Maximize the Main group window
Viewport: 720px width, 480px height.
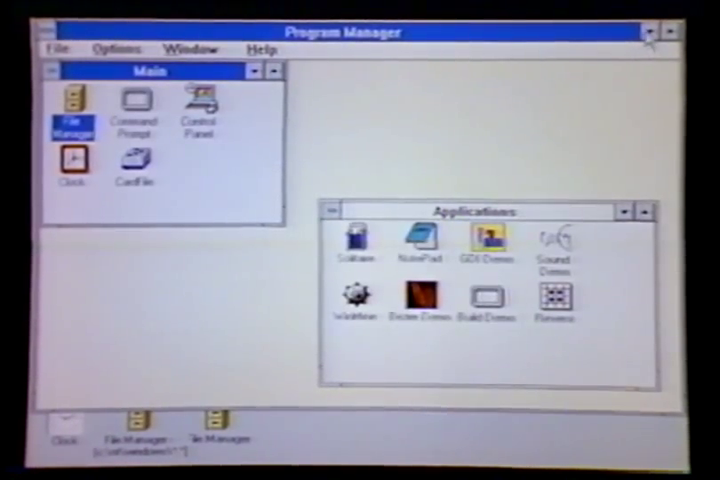[x=274, y=71]
